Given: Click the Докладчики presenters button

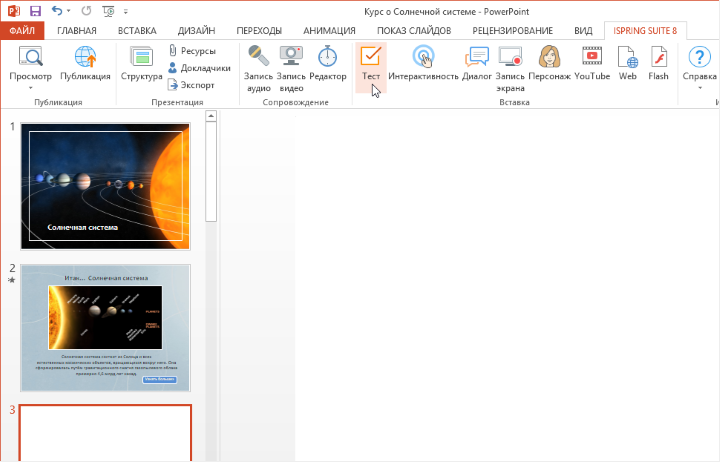Looking at the screenshot, I should [199, 68].
